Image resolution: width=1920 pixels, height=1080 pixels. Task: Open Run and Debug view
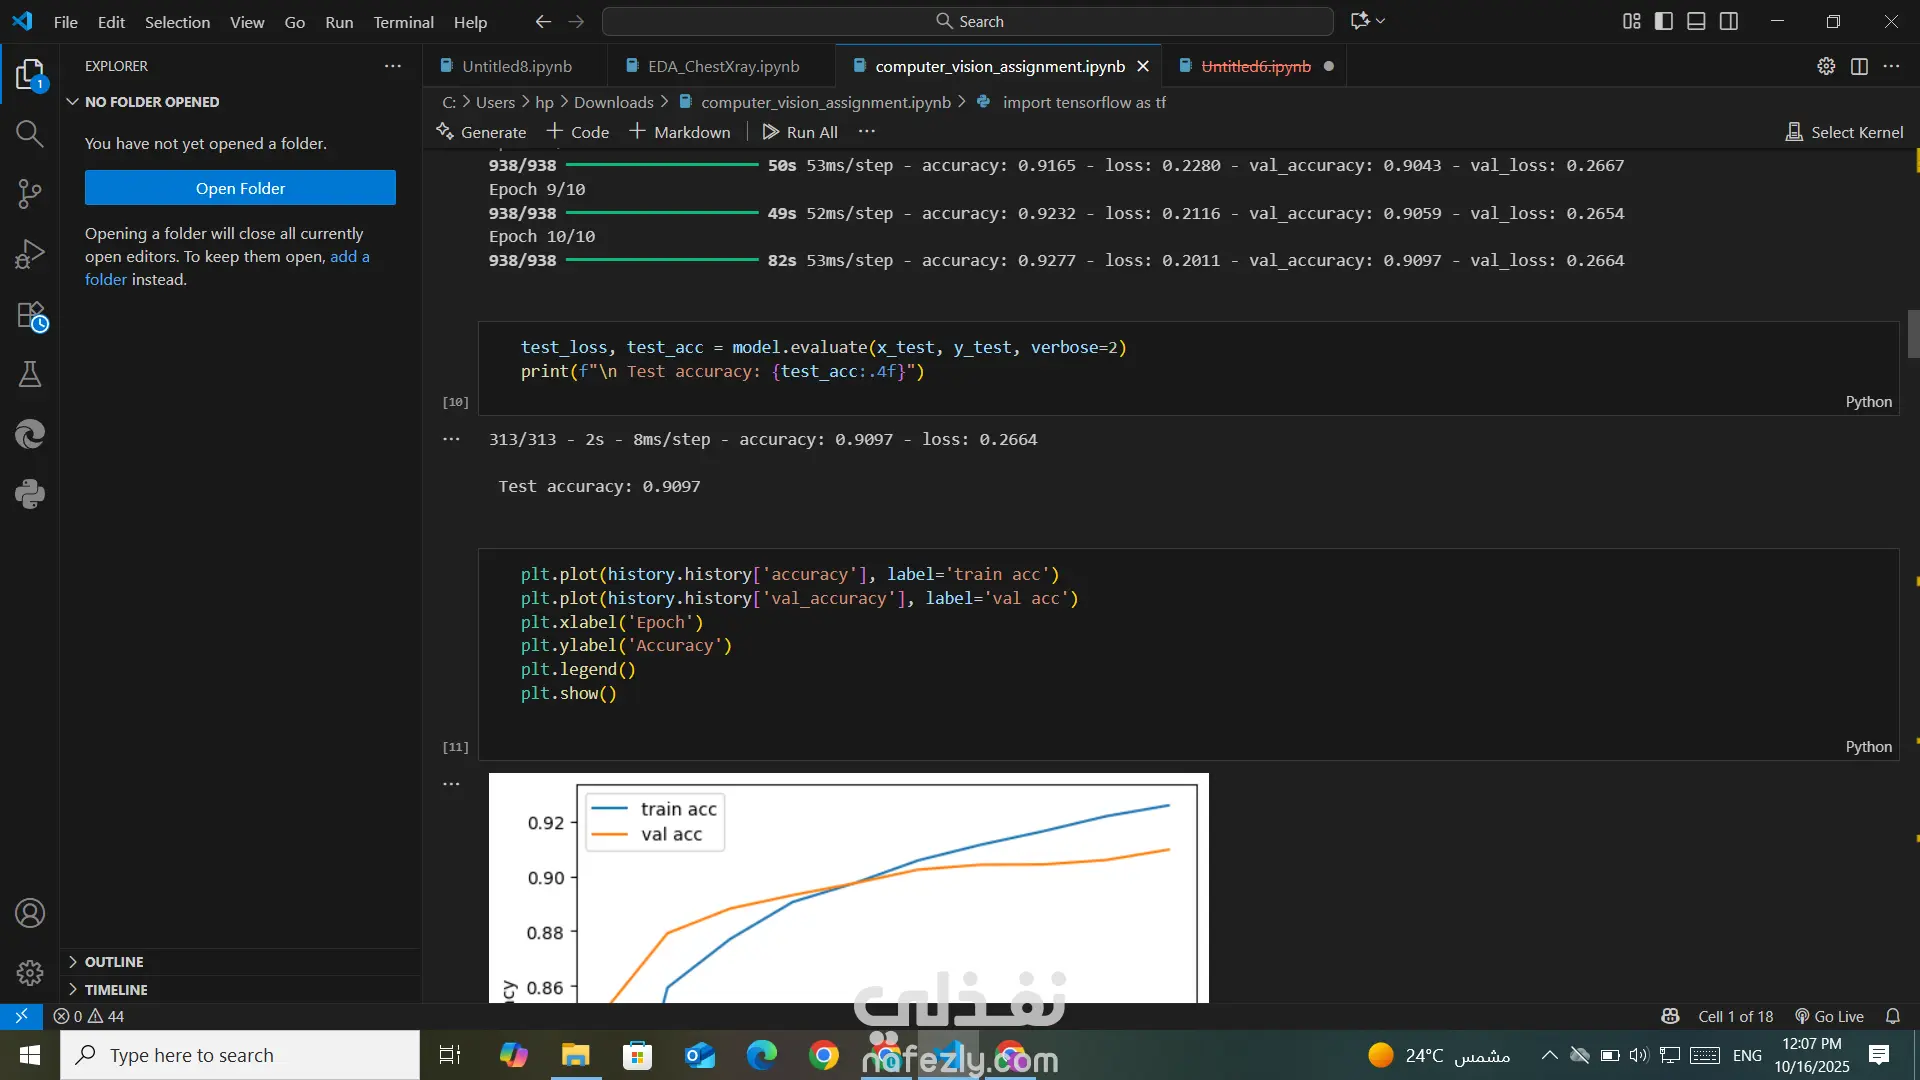point(29,254)
